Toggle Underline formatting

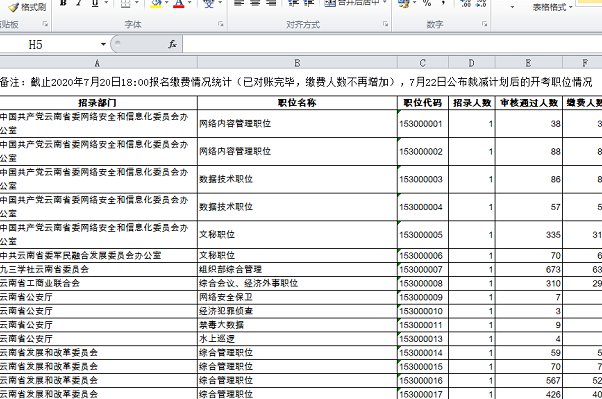click(95, 3)
